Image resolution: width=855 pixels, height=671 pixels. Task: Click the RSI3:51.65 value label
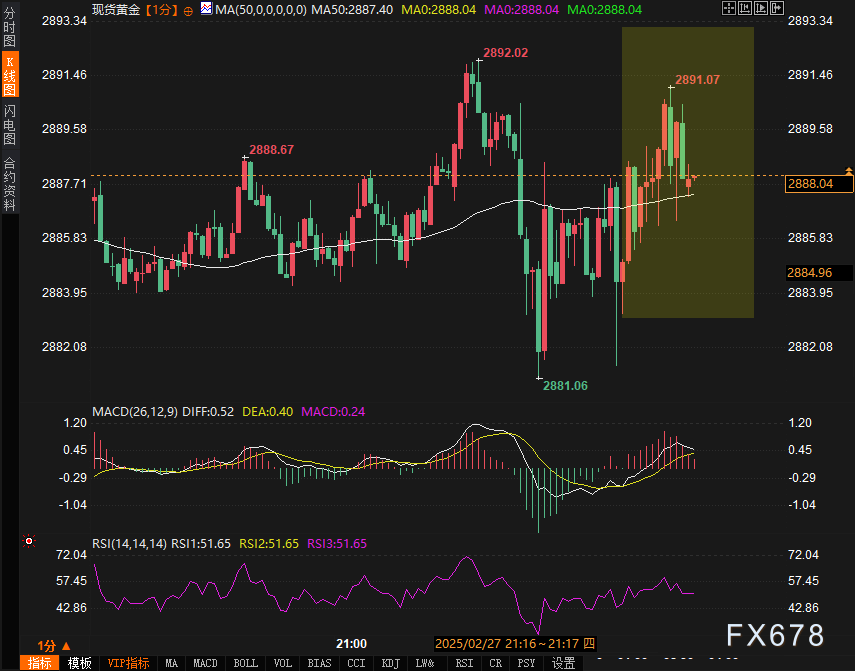pos(337,543)
